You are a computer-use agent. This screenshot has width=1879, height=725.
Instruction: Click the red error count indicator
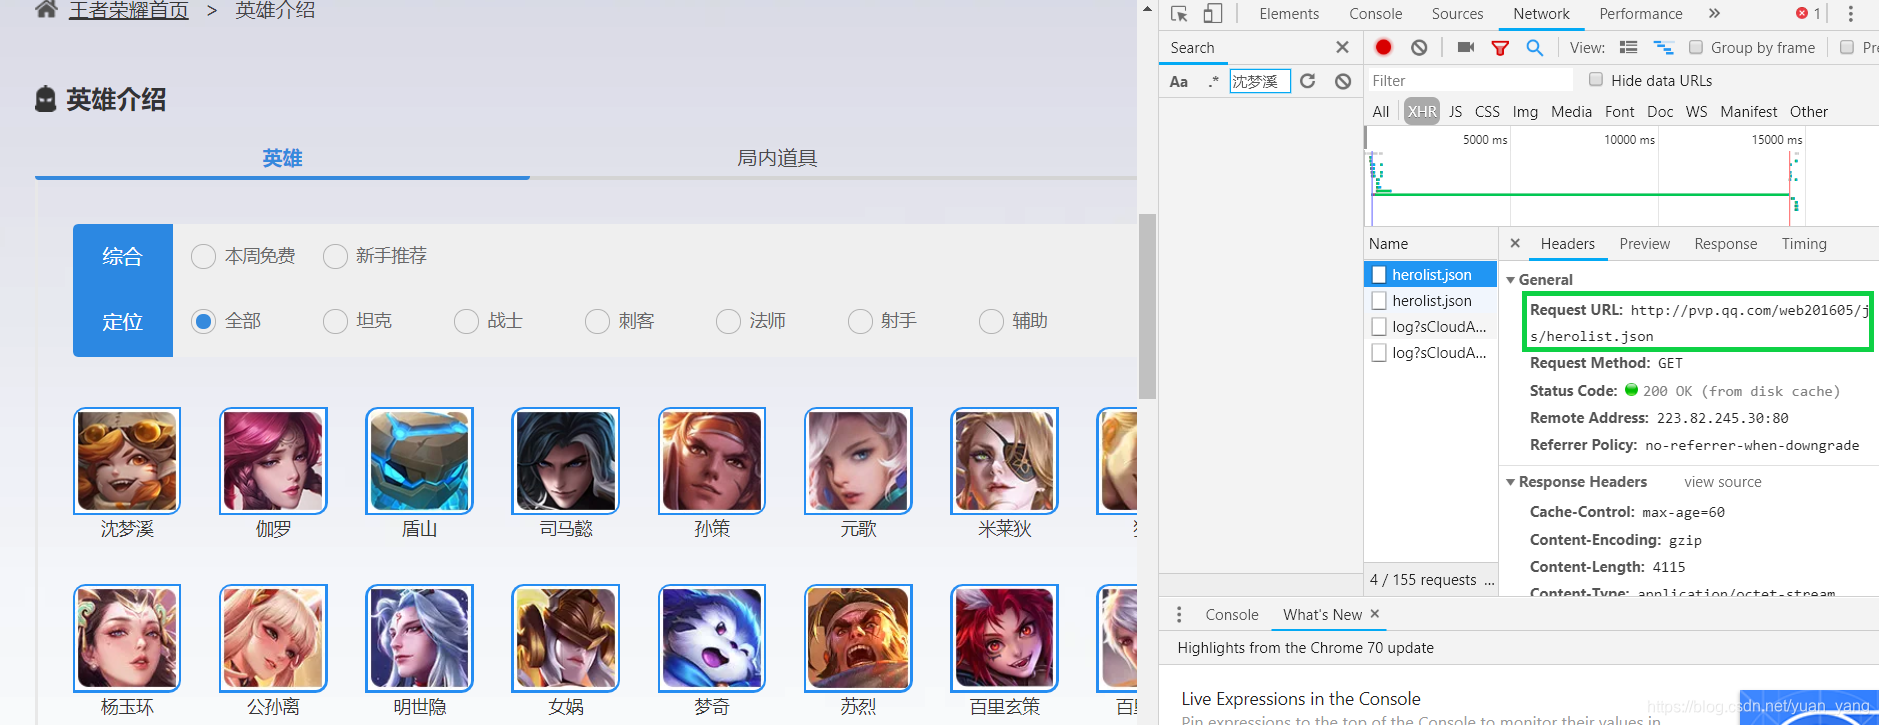1808,14
